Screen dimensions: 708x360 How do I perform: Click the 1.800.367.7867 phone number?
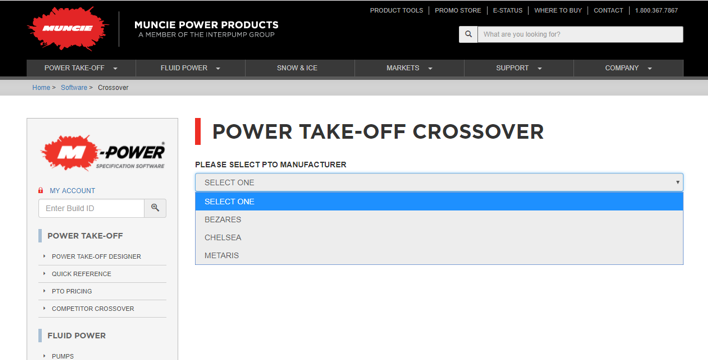point(657,10)
